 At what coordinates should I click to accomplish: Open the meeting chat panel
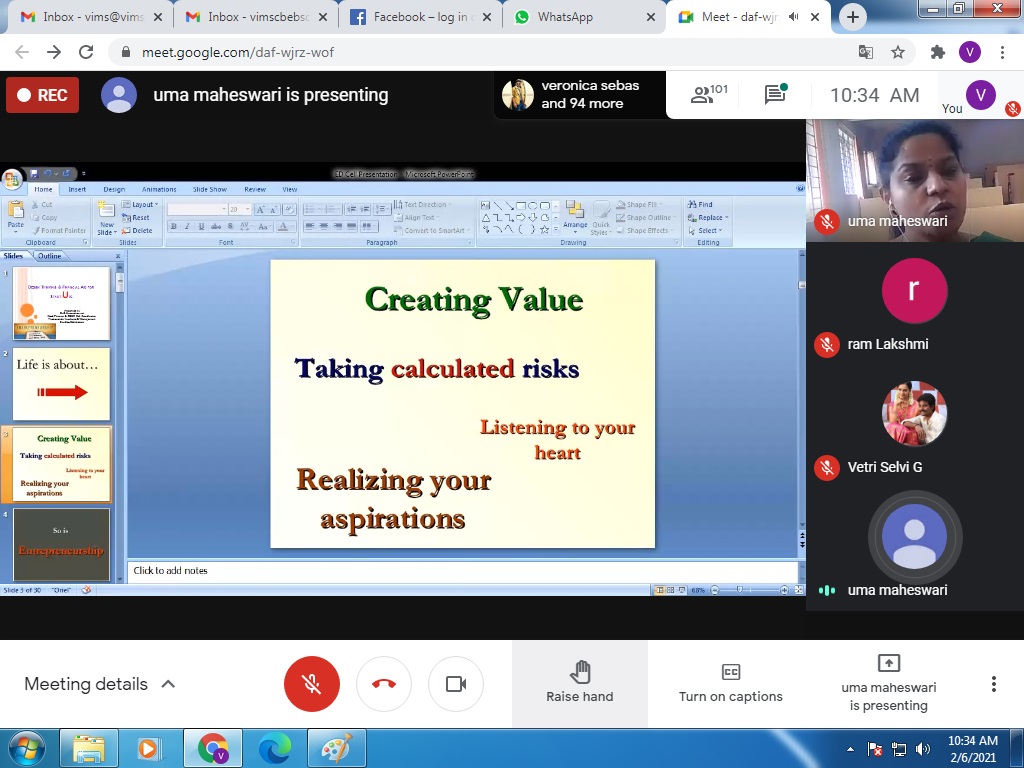775,95
